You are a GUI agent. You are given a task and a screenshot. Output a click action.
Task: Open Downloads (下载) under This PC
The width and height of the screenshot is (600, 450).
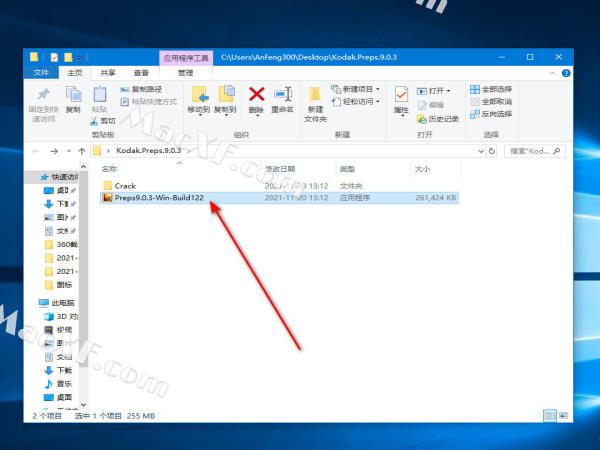tap(58, 370)
